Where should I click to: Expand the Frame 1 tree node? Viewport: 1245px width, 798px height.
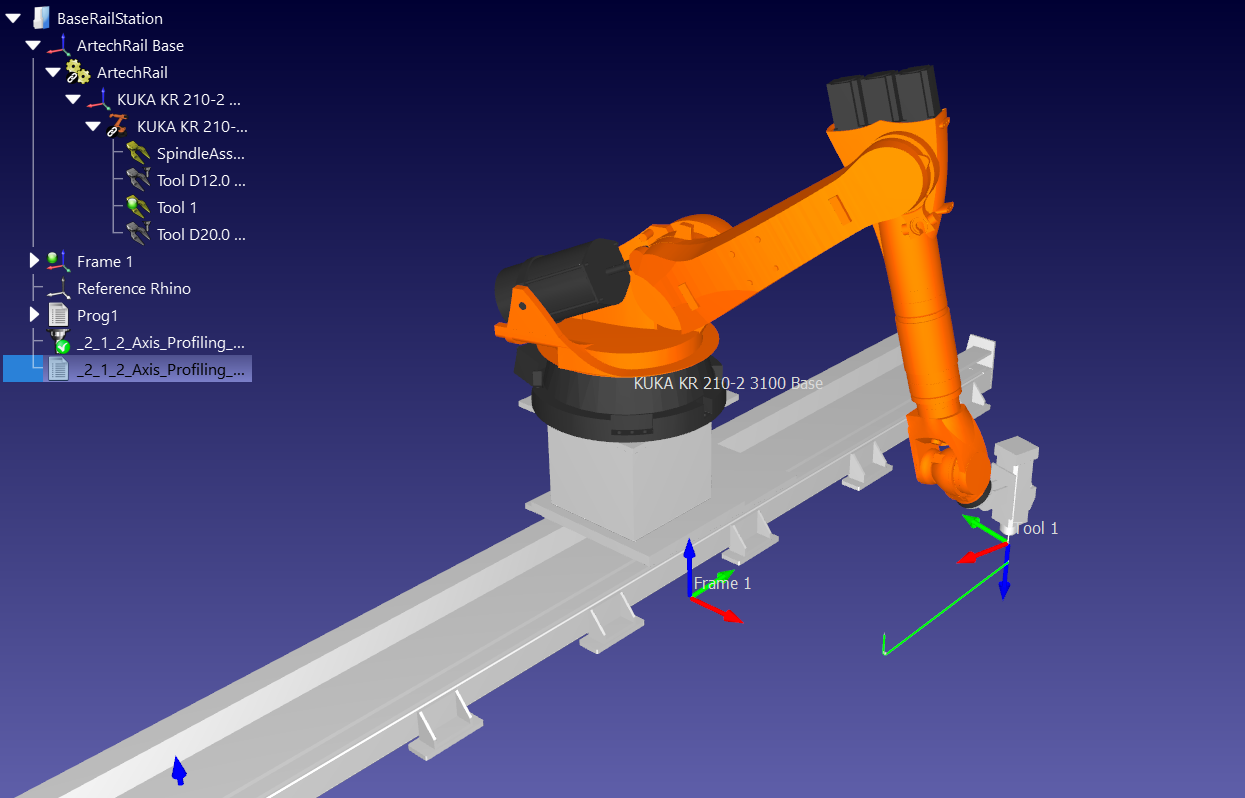click(x=34, y=261)
